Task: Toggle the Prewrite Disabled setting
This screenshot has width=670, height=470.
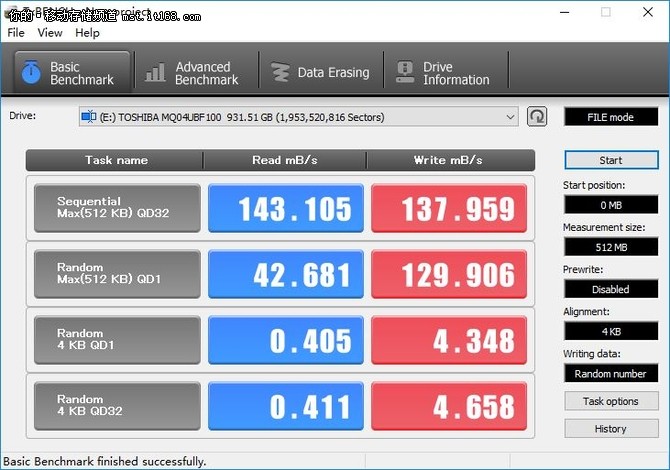Action: coord(611,289)
